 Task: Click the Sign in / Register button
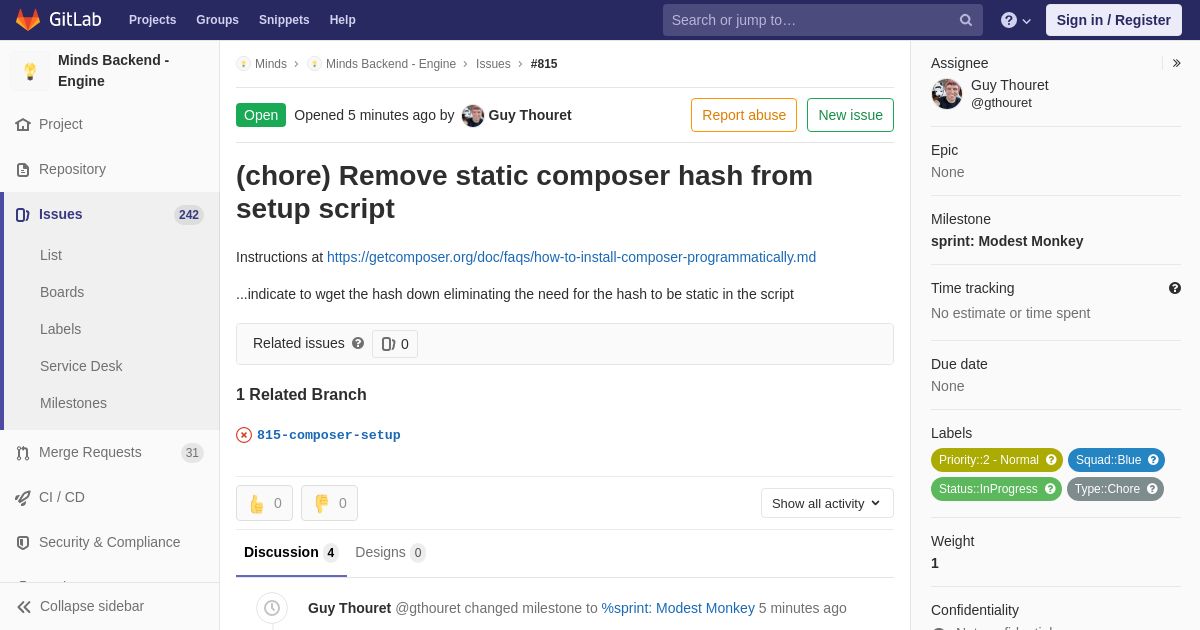point(1114,20)
